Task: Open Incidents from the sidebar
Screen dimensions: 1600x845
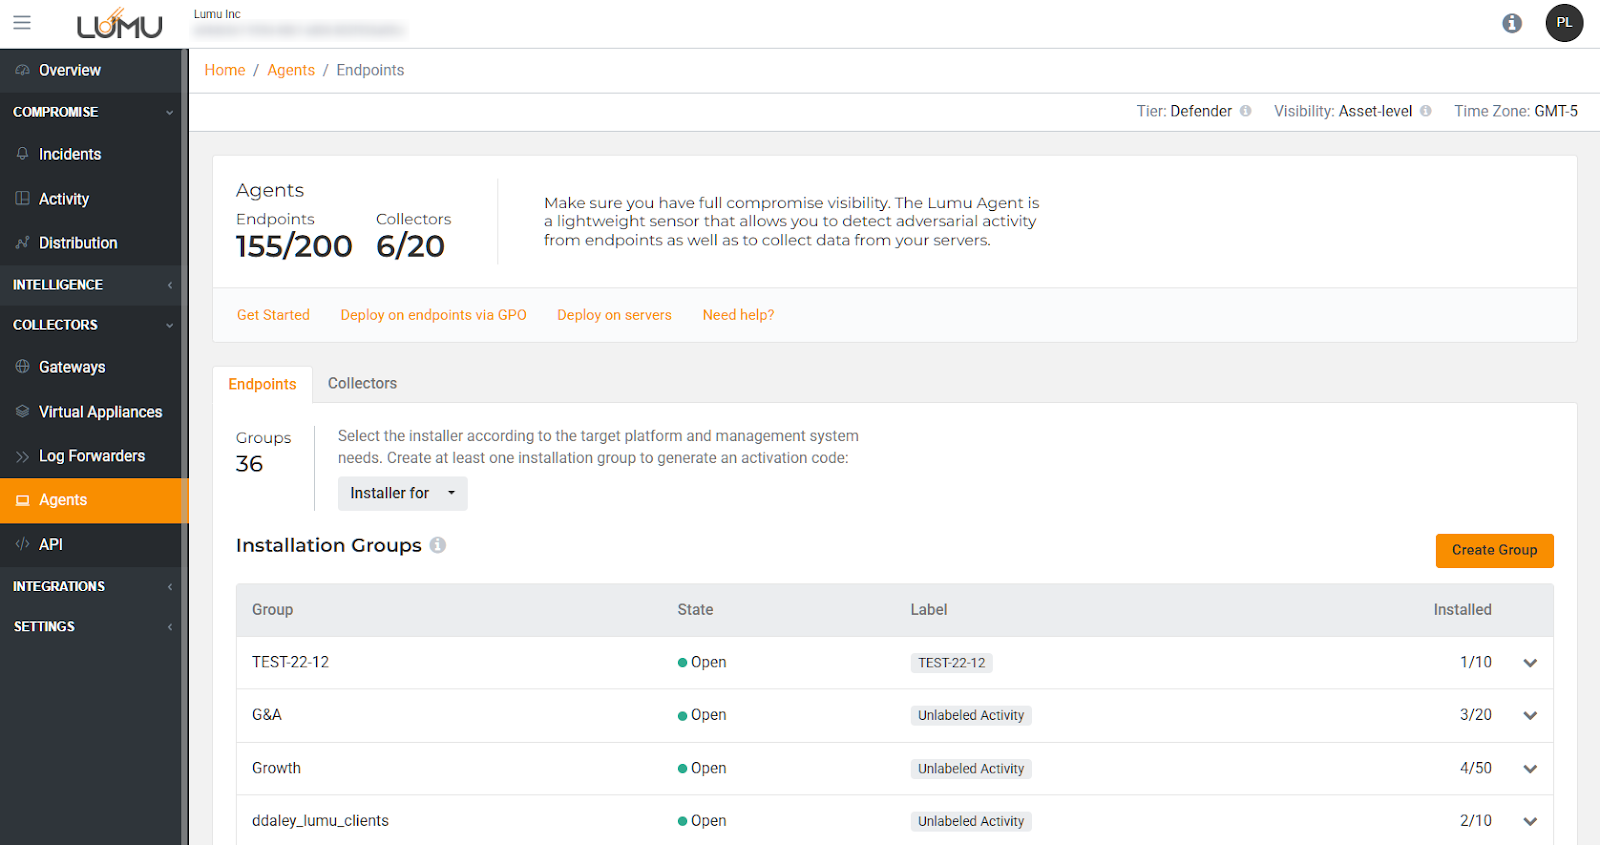Action: pyautogui.click(x=70, y=154)
